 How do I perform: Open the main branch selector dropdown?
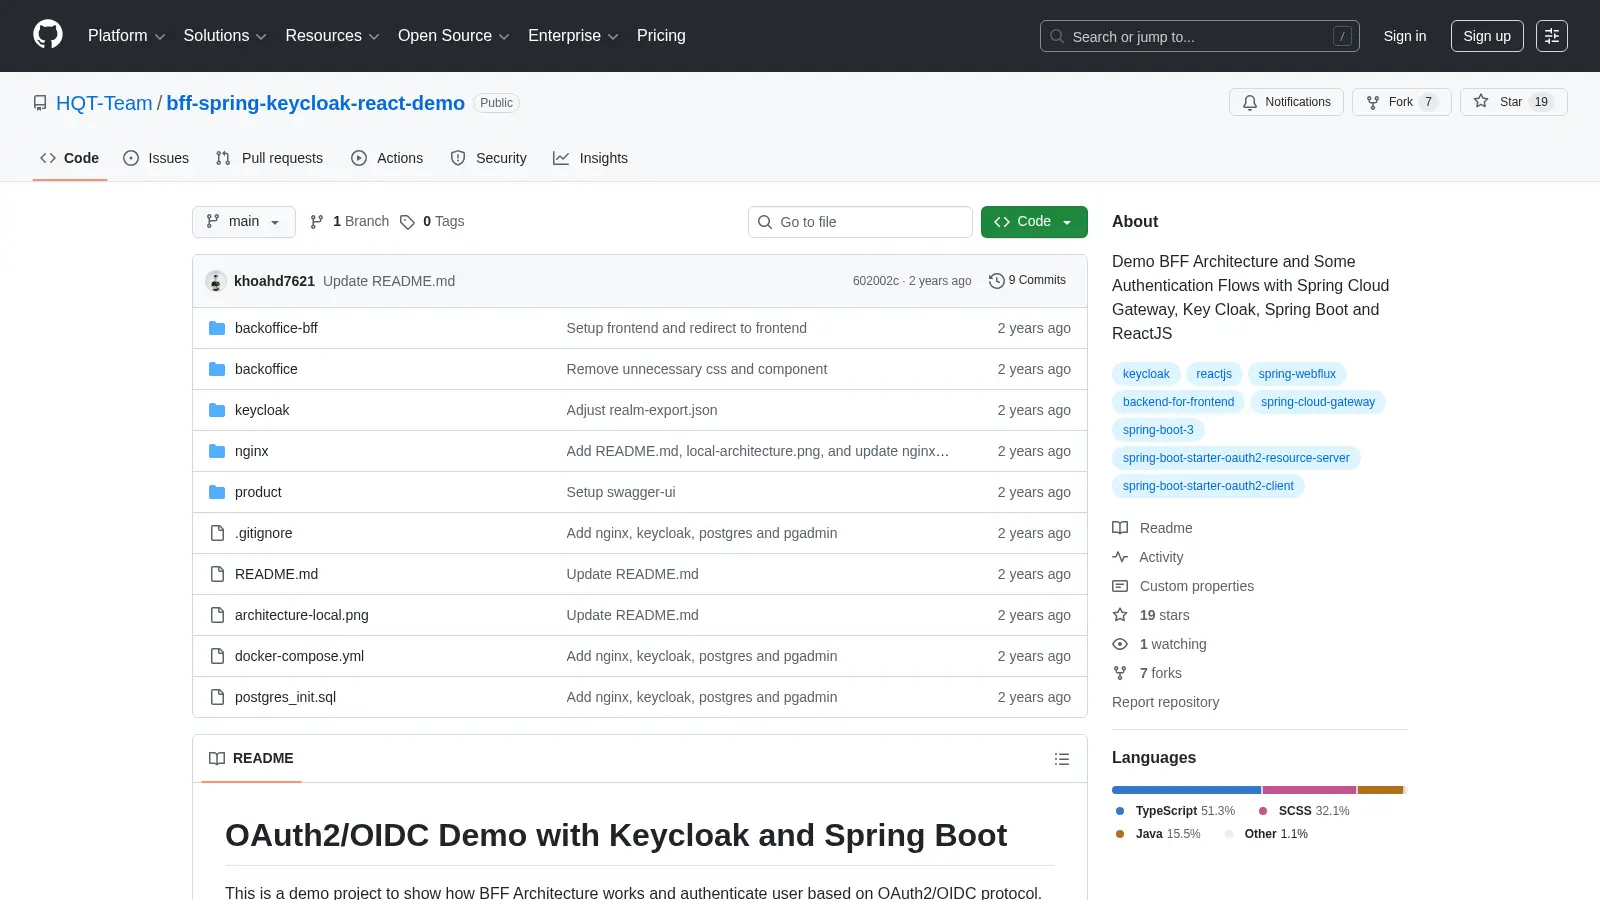[x=244, y=222]
